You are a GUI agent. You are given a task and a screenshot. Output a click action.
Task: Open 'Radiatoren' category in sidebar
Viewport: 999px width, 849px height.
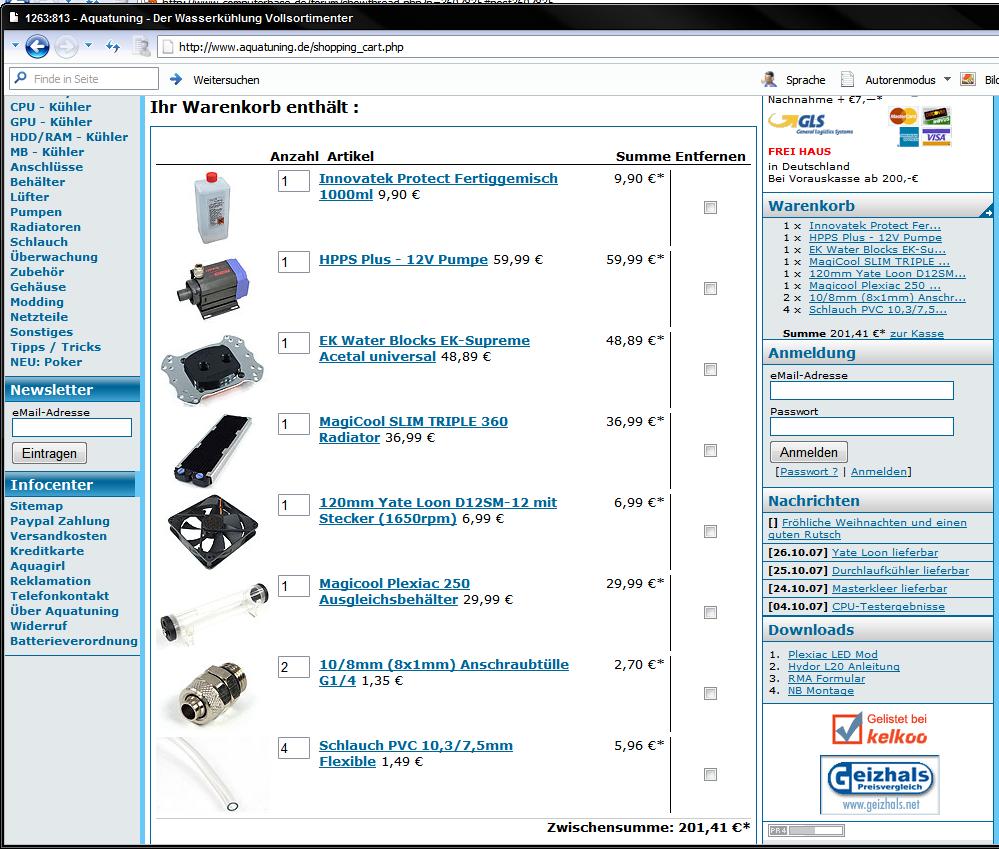point(45,227)
